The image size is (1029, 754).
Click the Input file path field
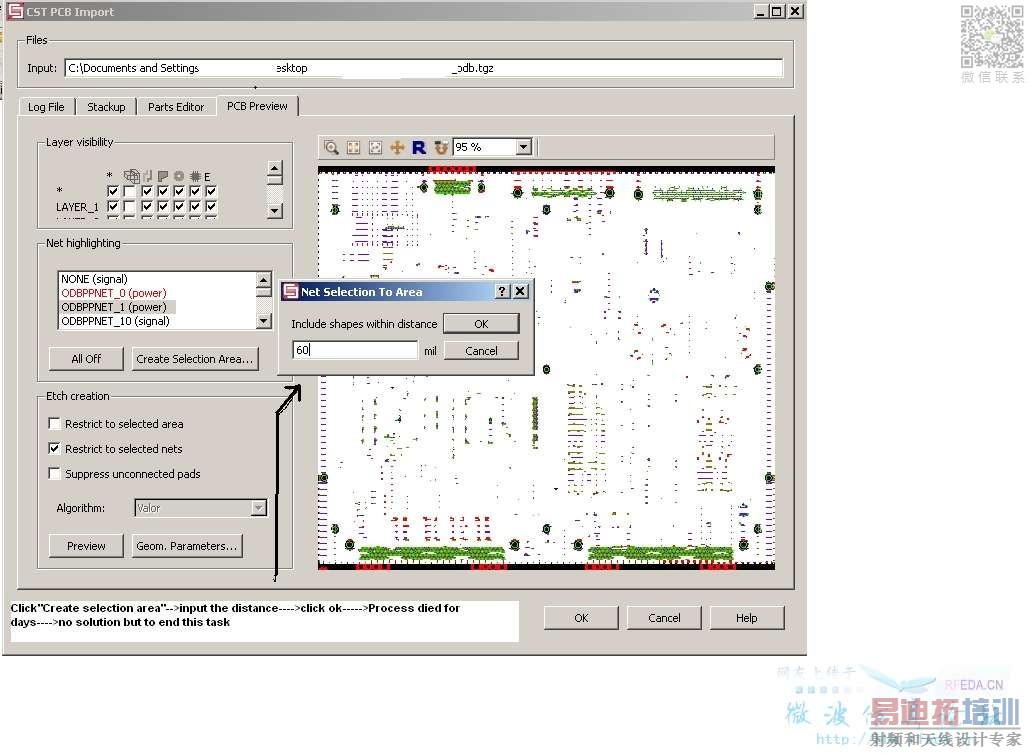coord(424,68)
